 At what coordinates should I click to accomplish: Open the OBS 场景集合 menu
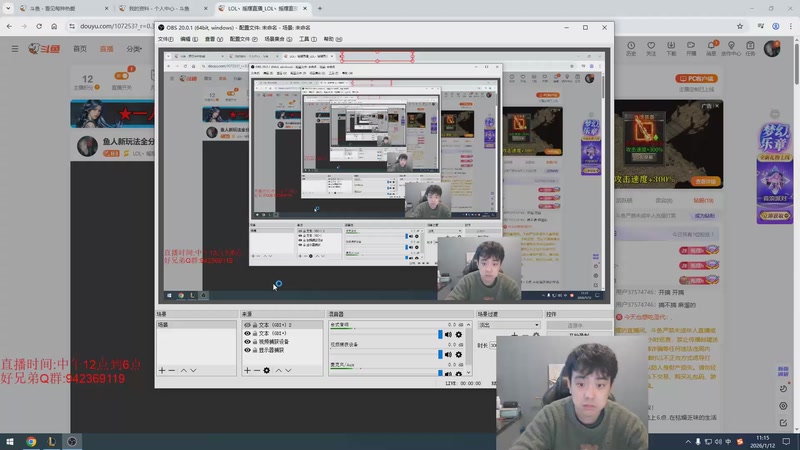tap(278, 39)
